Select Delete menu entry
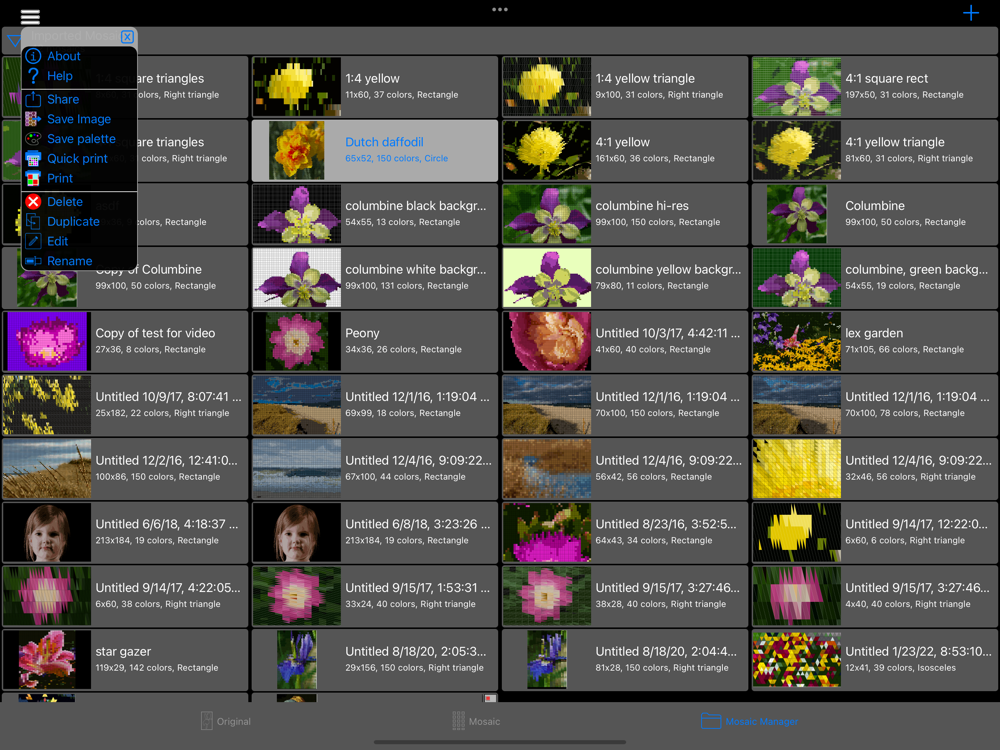 point(65,202)
